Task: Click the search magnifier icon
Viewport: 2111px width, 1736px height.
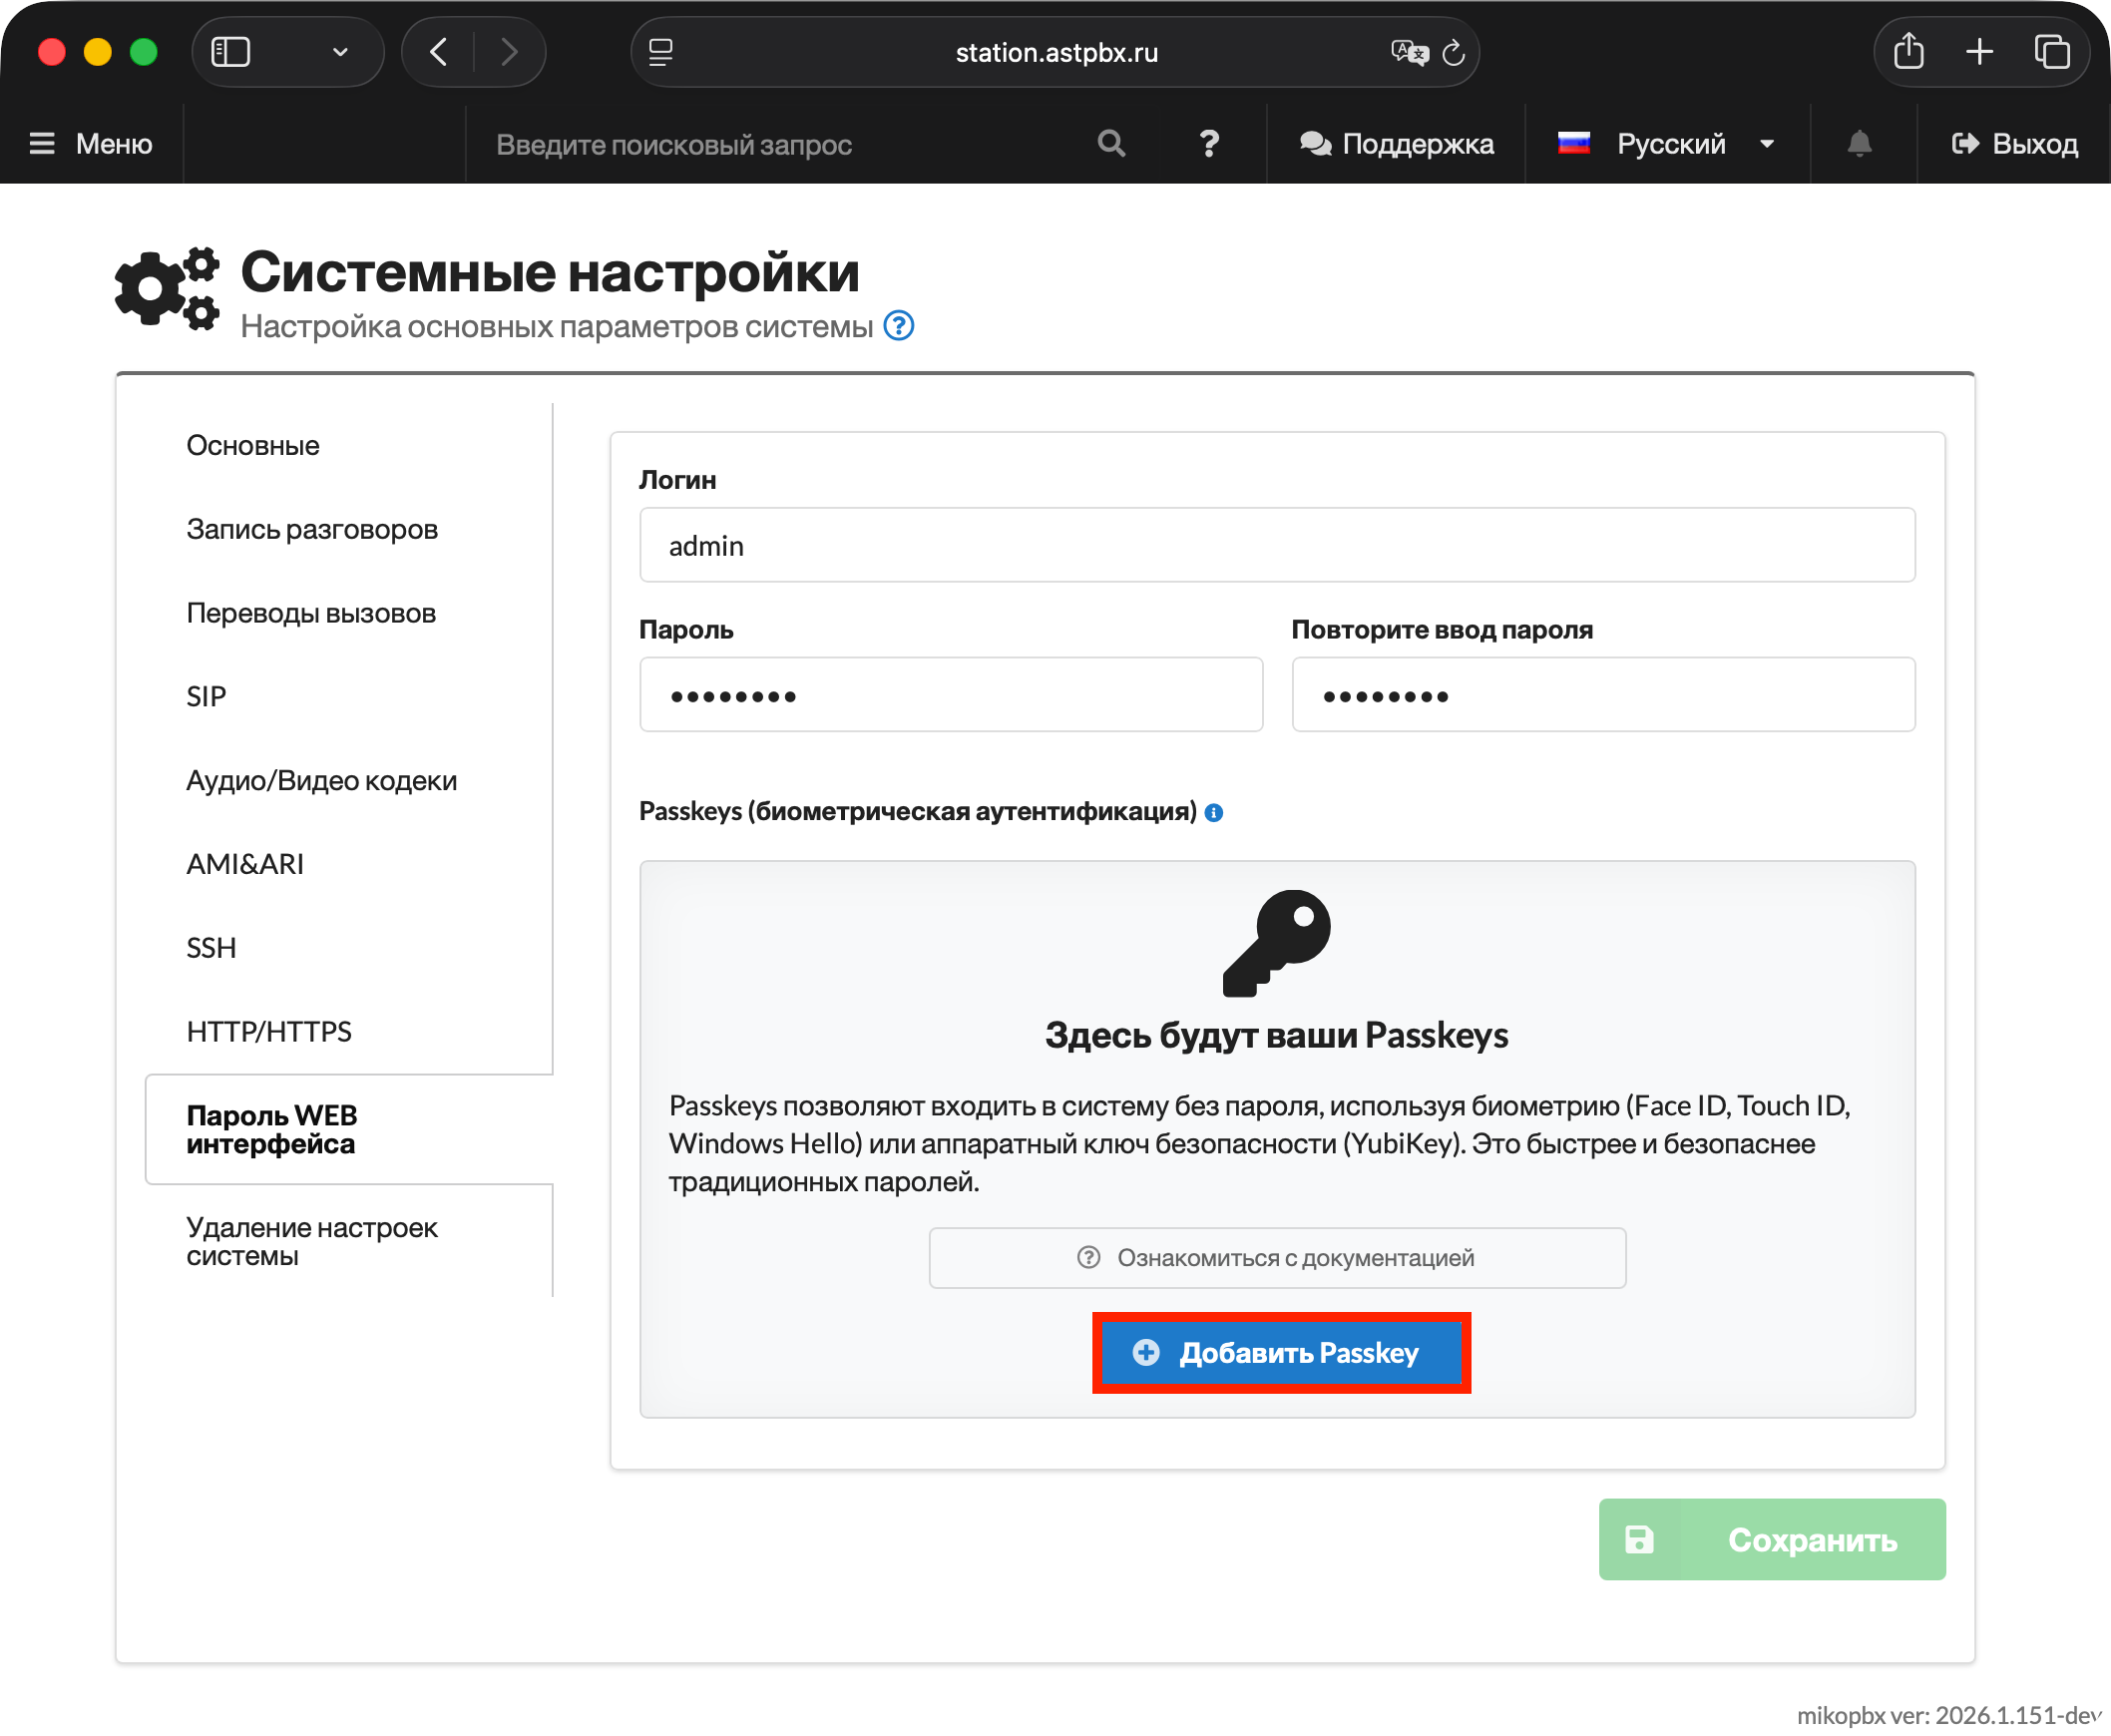Action: point(1111,144)
